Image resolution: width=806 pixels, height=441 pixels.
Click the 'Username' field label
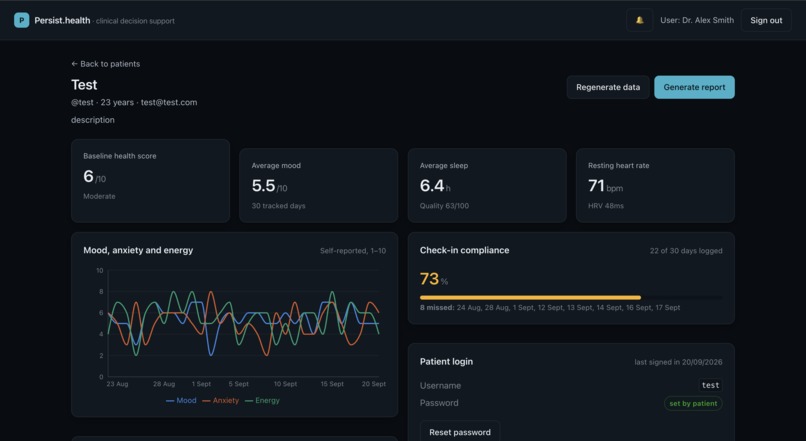pyautogui.click(x=441, y=385)
